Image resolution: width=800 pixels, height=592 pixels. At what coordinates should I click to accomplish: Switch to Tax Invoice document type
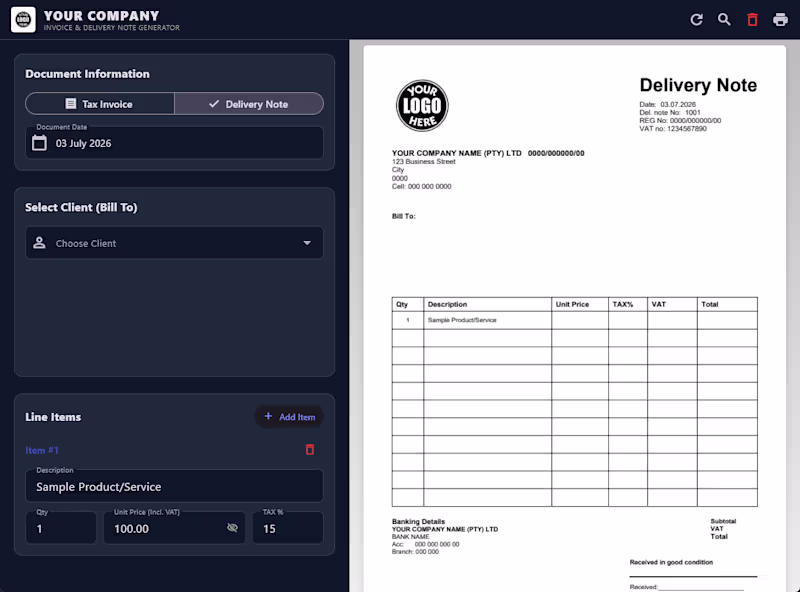(100, 104)
